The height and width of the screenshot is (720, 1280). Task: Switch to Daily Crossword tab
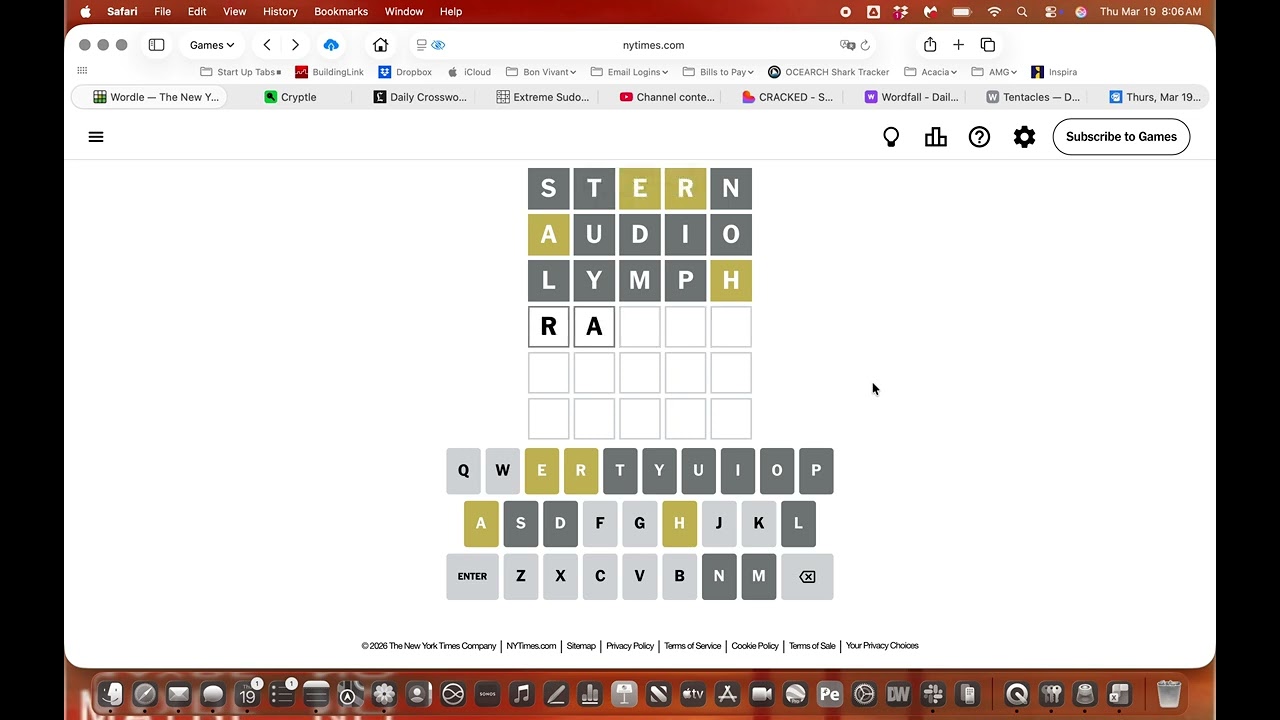(420, 97)
